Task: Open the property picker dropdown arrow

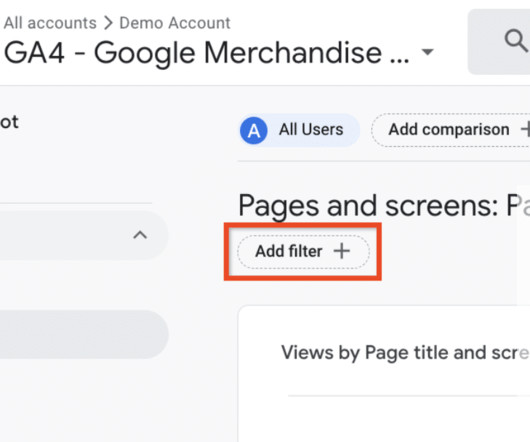Action: (428, 52)
